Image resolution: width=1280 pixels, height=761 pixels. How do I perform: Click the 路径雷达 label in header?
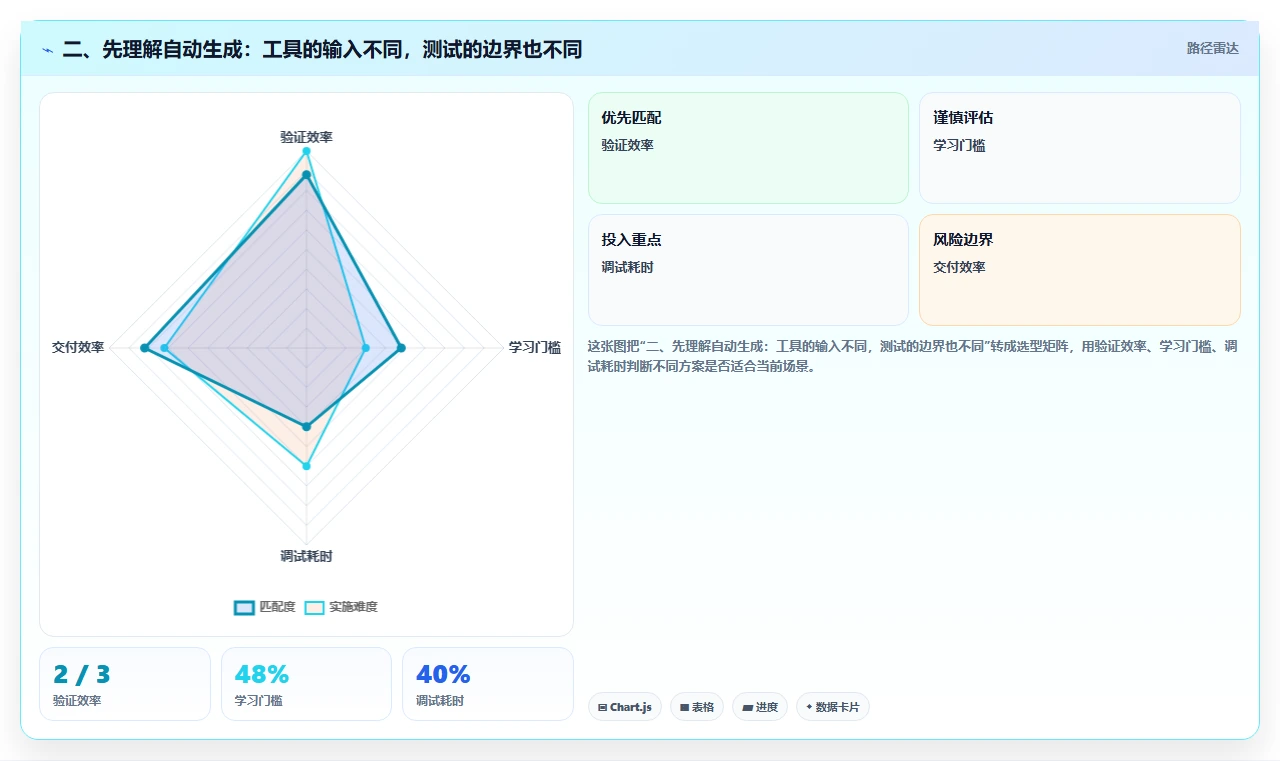pos(1212,48)
